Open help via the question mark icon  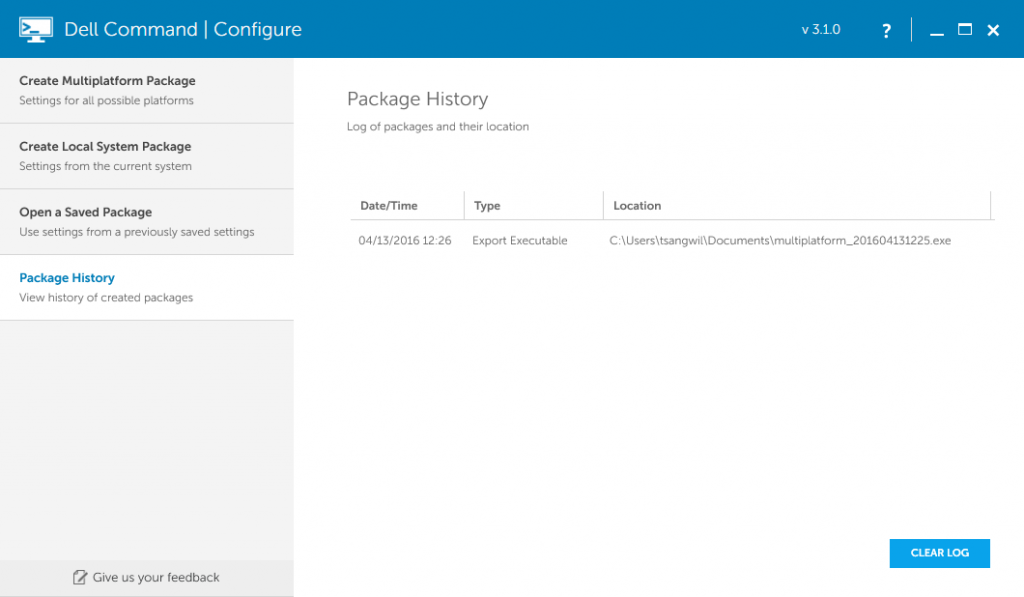[886, 31]
